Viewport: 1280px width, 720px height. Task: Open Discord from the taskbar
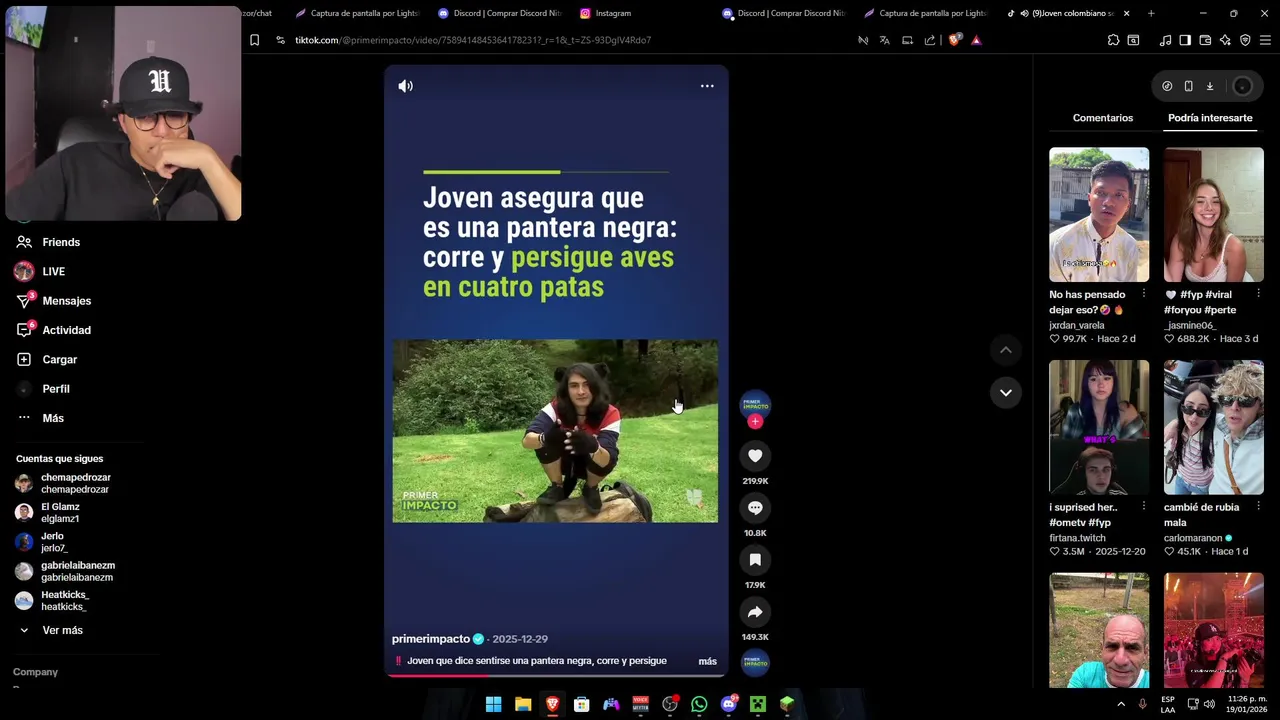[729, 704]
